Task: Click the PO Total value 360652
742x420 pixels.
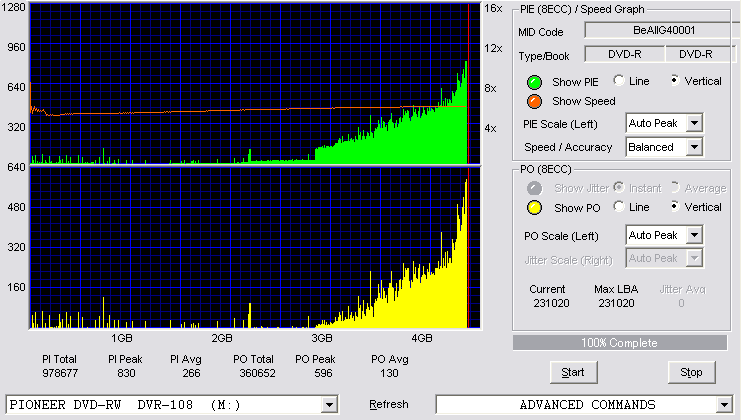Action: [257, 374]
